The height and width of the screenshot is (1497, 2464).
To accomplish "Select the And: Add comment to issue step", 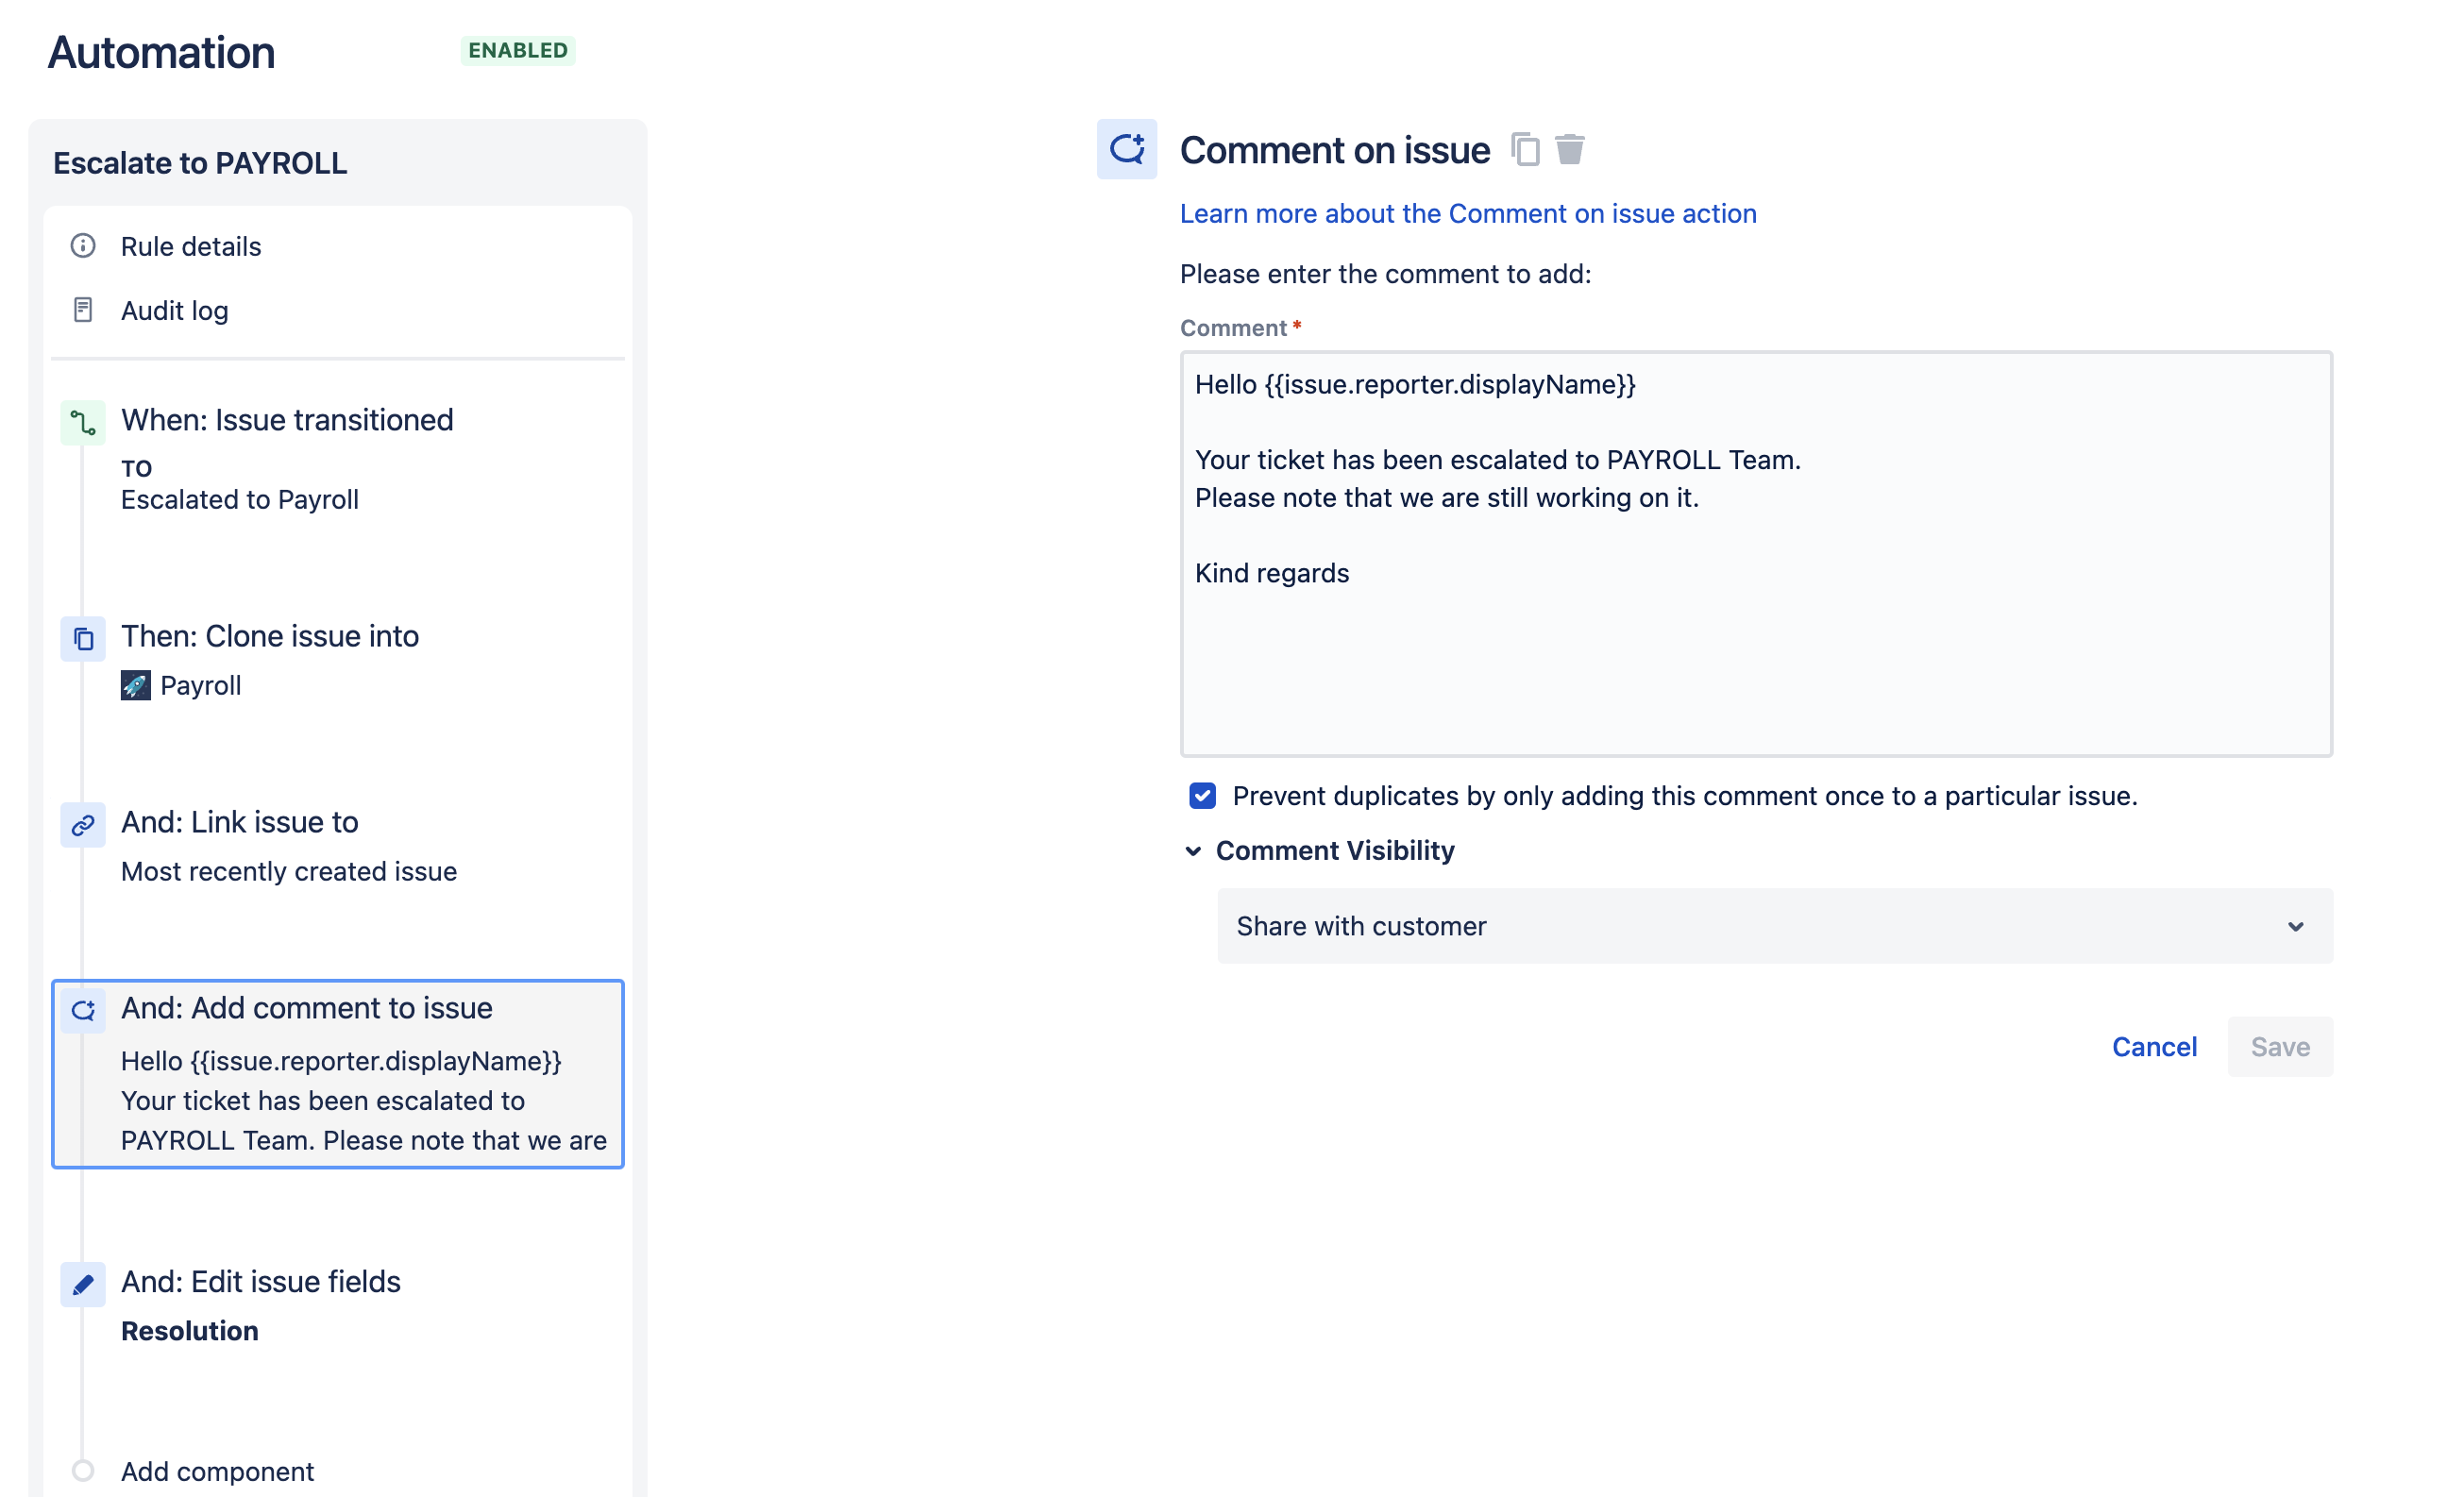I will [338, 1074].
